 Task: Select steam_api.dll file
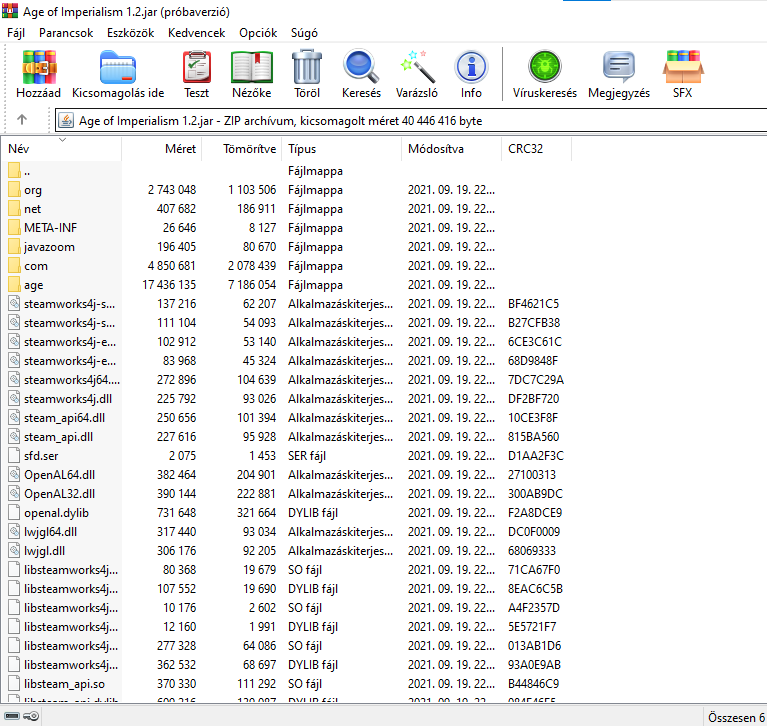pyautogui.click(x=286, y=437)
